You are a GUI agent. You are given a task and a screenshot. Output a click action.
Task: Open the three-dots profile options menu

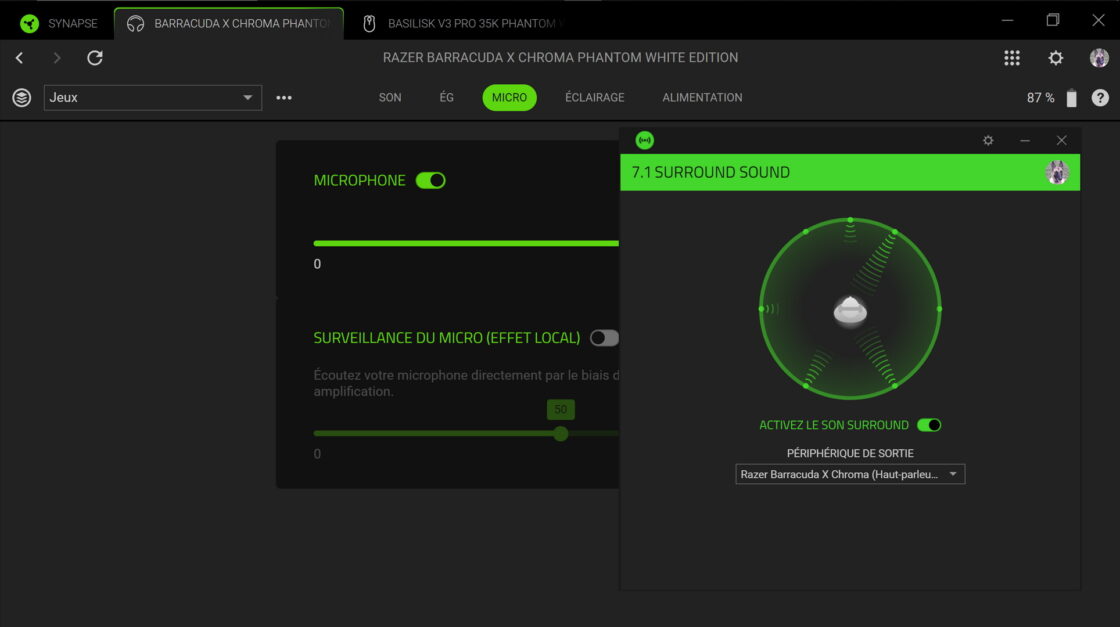(284, 98)
